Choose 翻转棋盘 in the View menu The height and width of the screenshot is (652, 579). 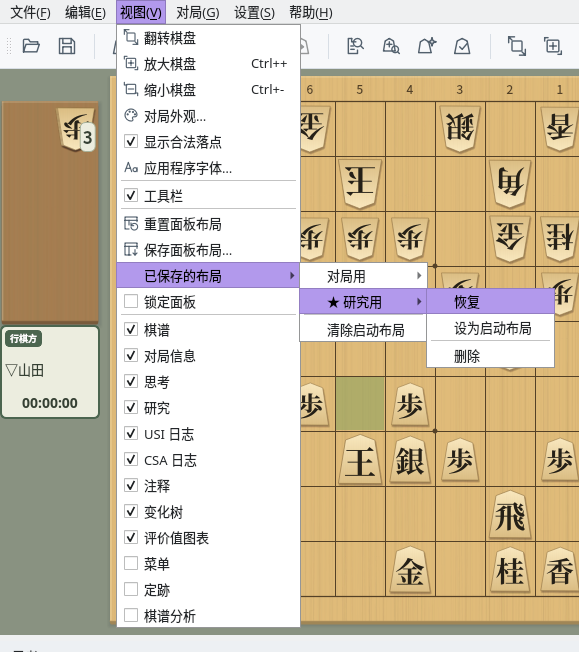tap(208, 38)
